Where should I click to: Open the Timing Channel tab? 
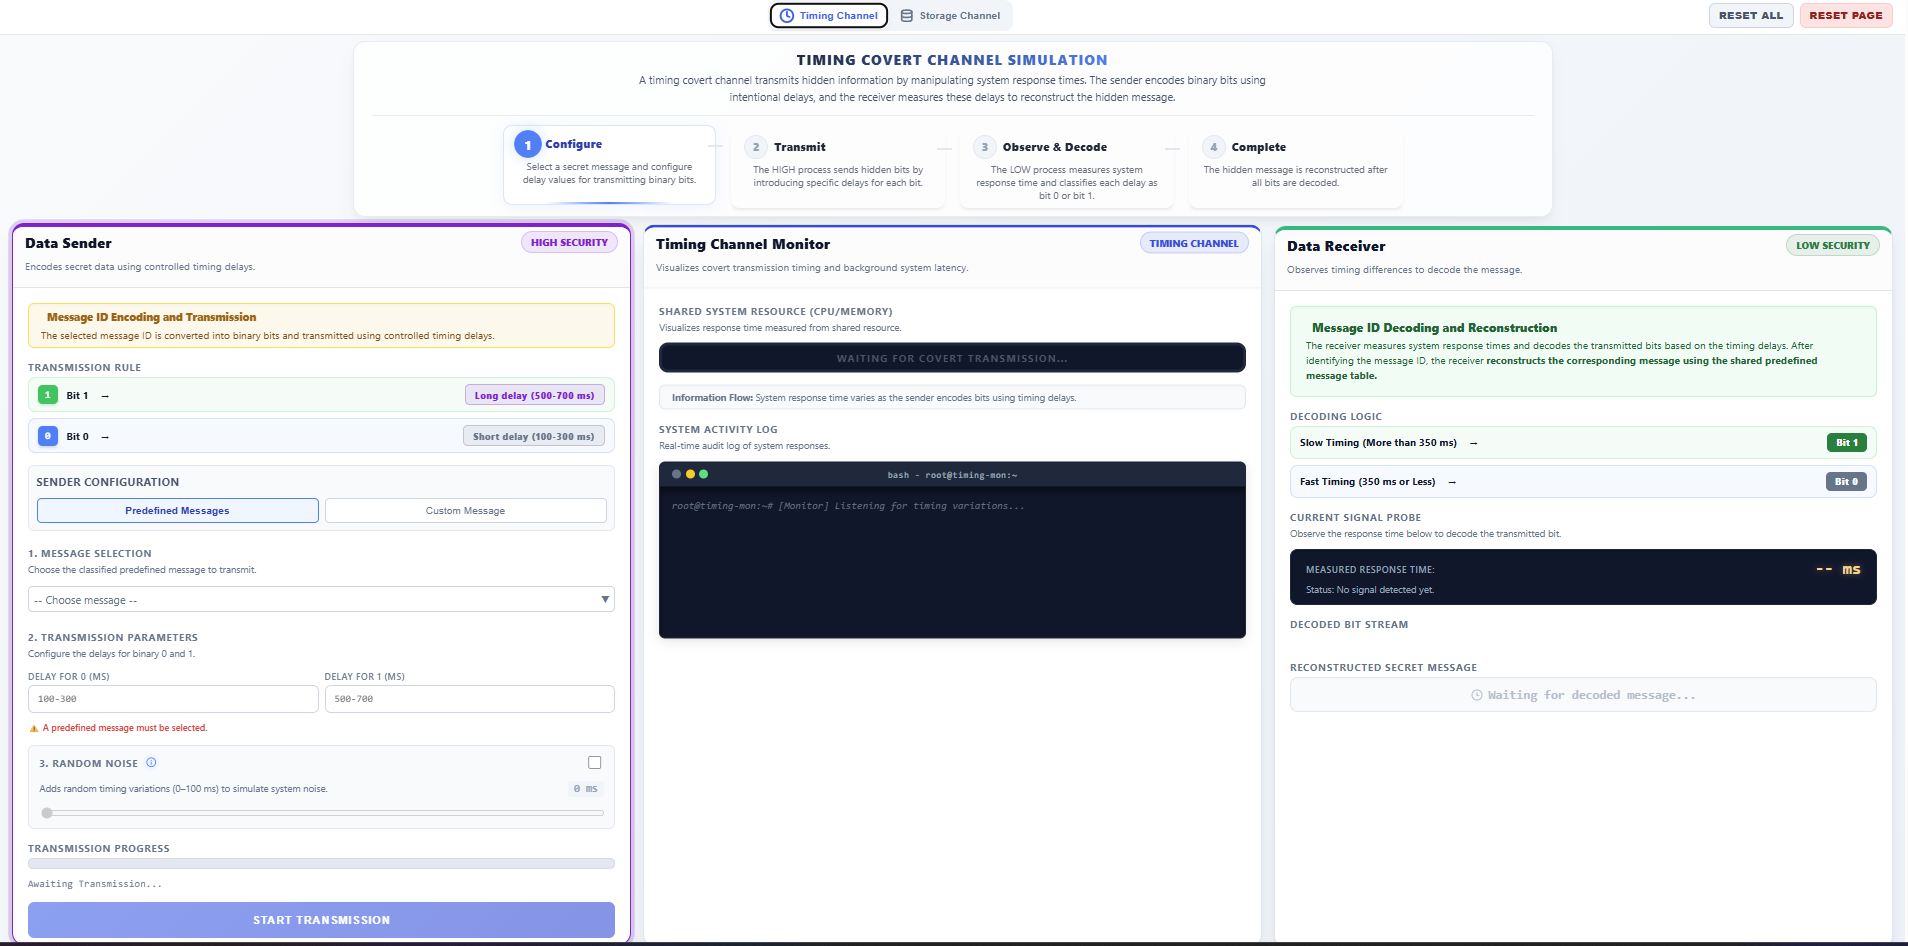point(829,16)
